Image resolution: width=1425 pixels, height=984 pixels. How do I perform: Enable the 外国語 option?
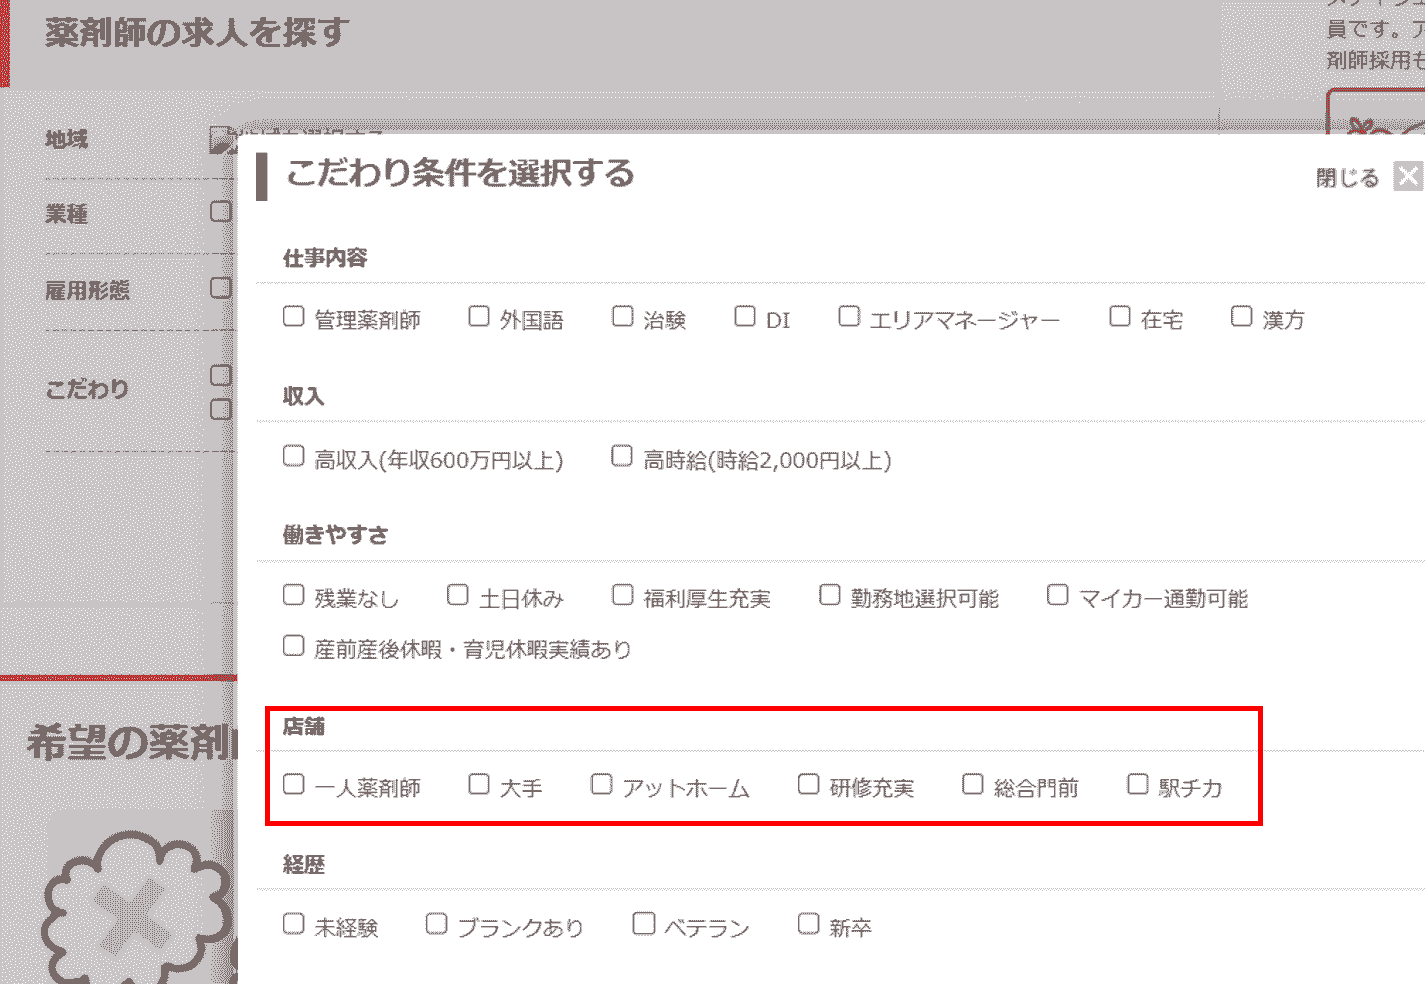point(479,317)
